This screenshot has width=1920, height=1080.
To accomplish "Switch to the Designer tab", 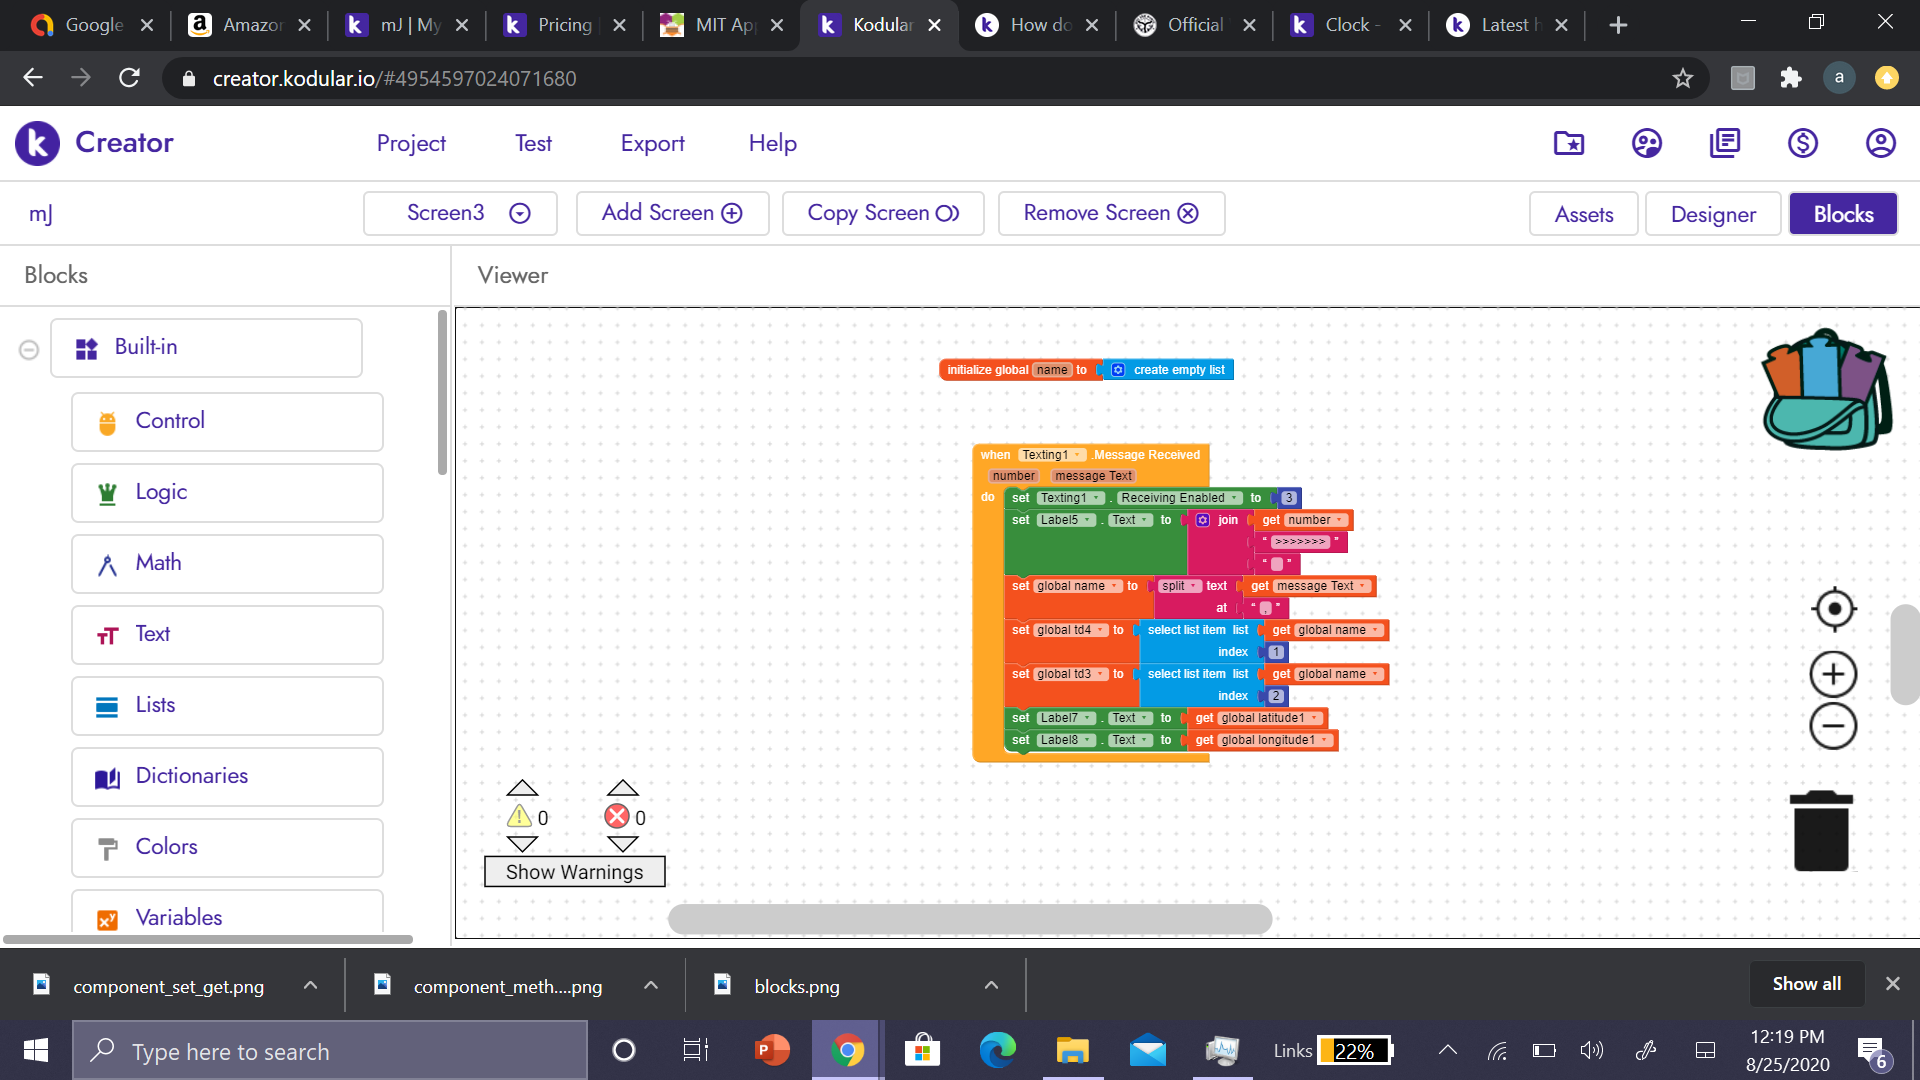I will click(1712, 214).
